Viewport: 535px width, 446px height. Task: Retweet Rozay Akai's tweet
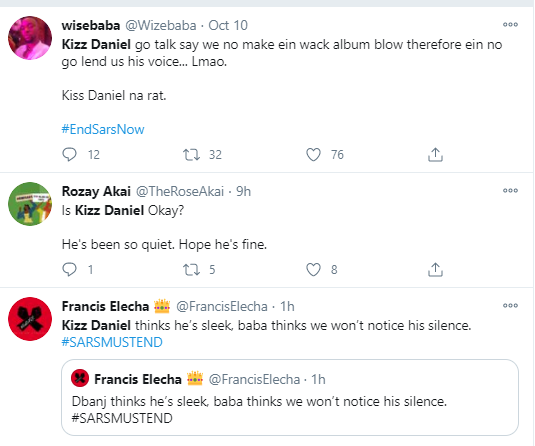click(x=191, y=270)
